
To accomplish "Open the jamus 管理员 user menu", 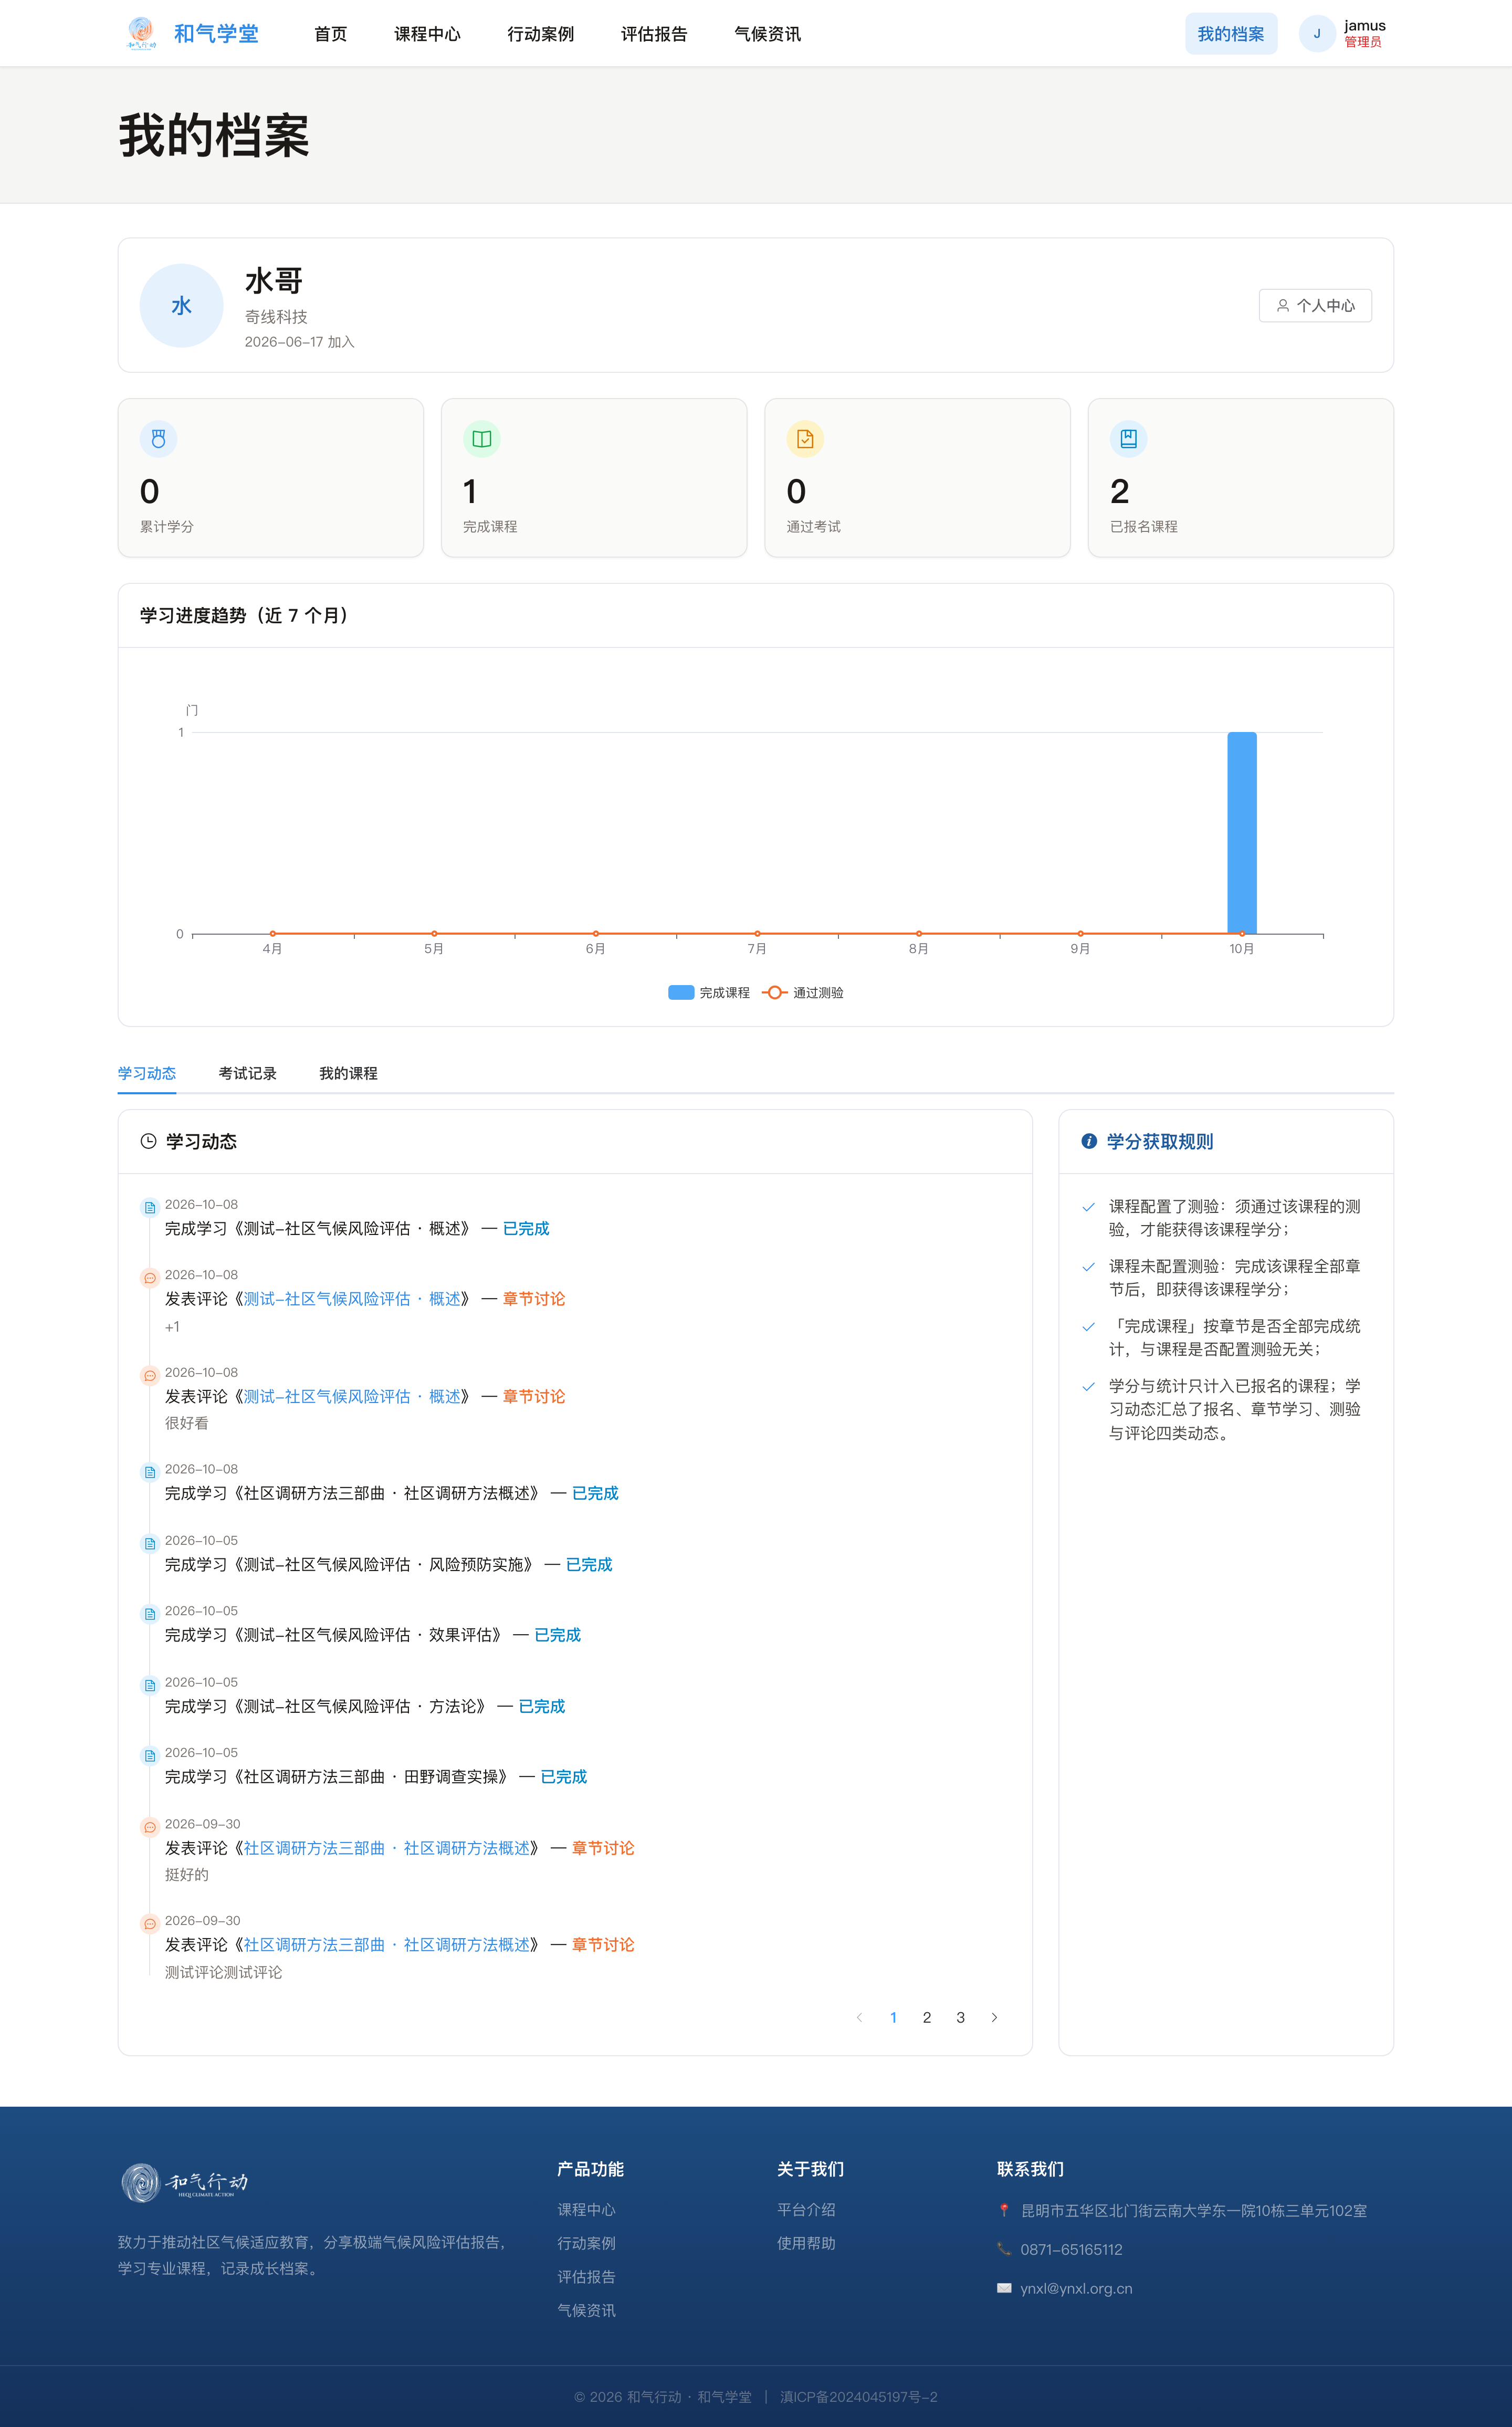I will tap(1342, 33).
